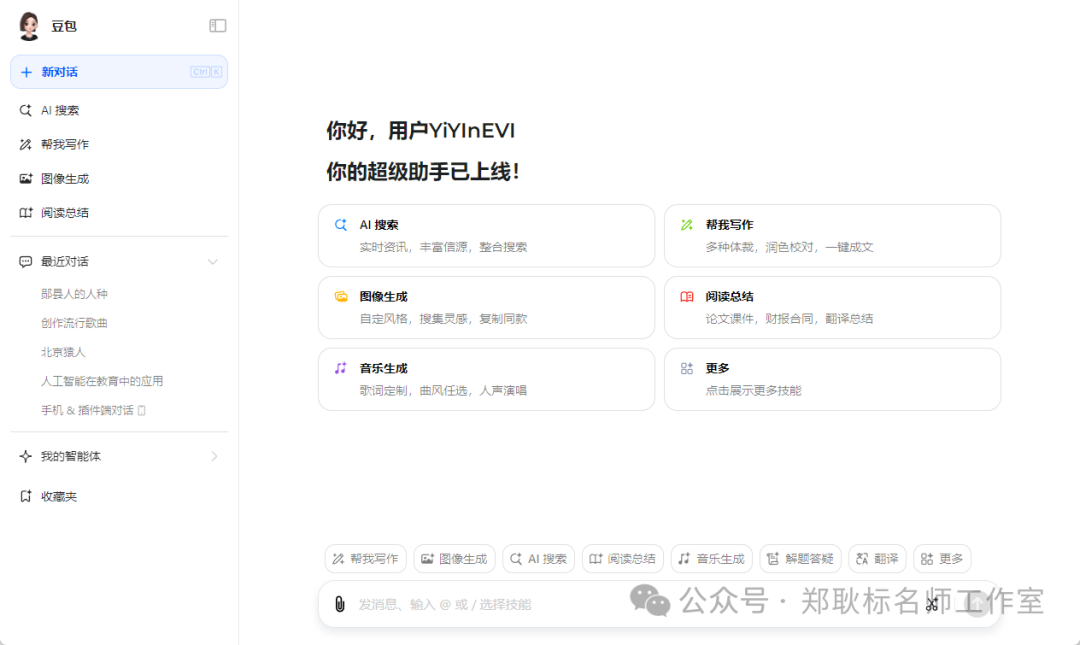Click the 最近对话 chat bubble icon
Viewport: 1080px width, 645px height.
[25, 262]
